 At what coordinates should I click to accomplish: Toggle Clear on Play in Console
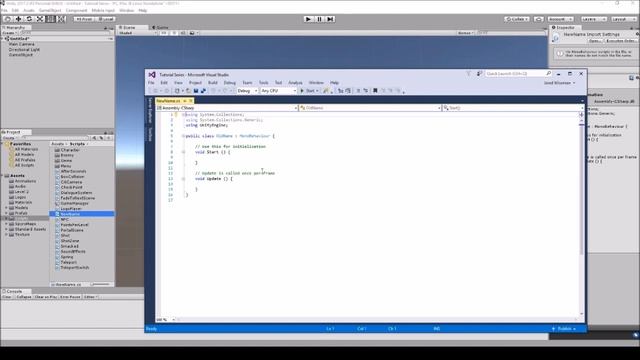coord(46,297)
